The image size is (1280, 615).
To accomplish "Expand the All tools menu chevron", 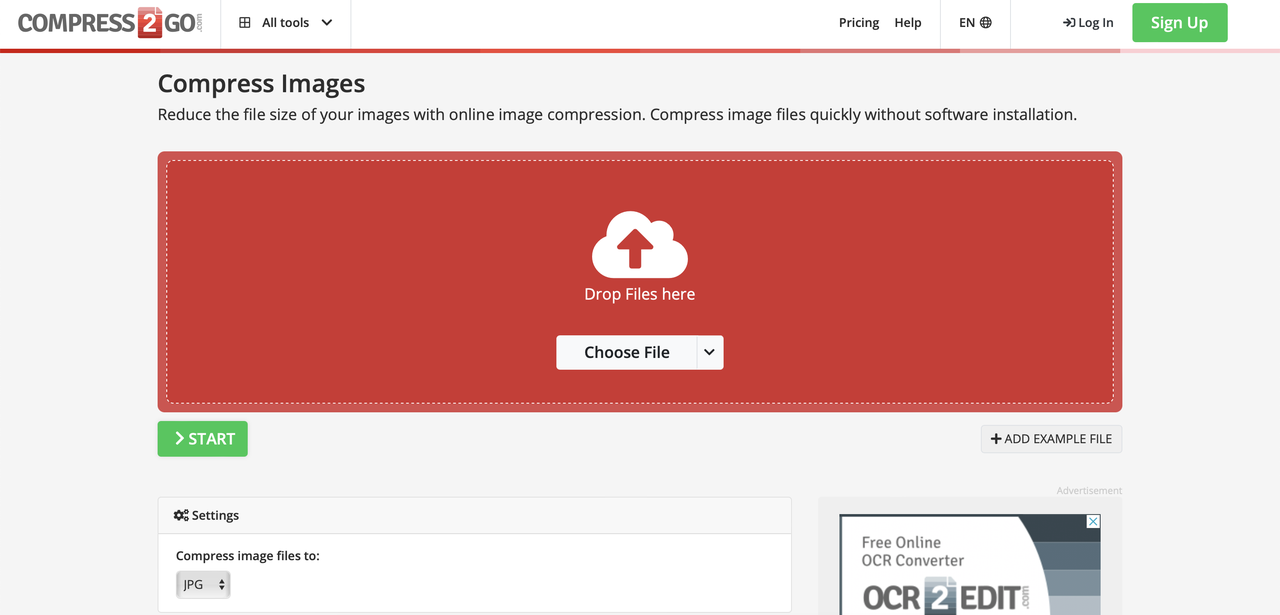I will pyautogui.click(x=327, y=22).
